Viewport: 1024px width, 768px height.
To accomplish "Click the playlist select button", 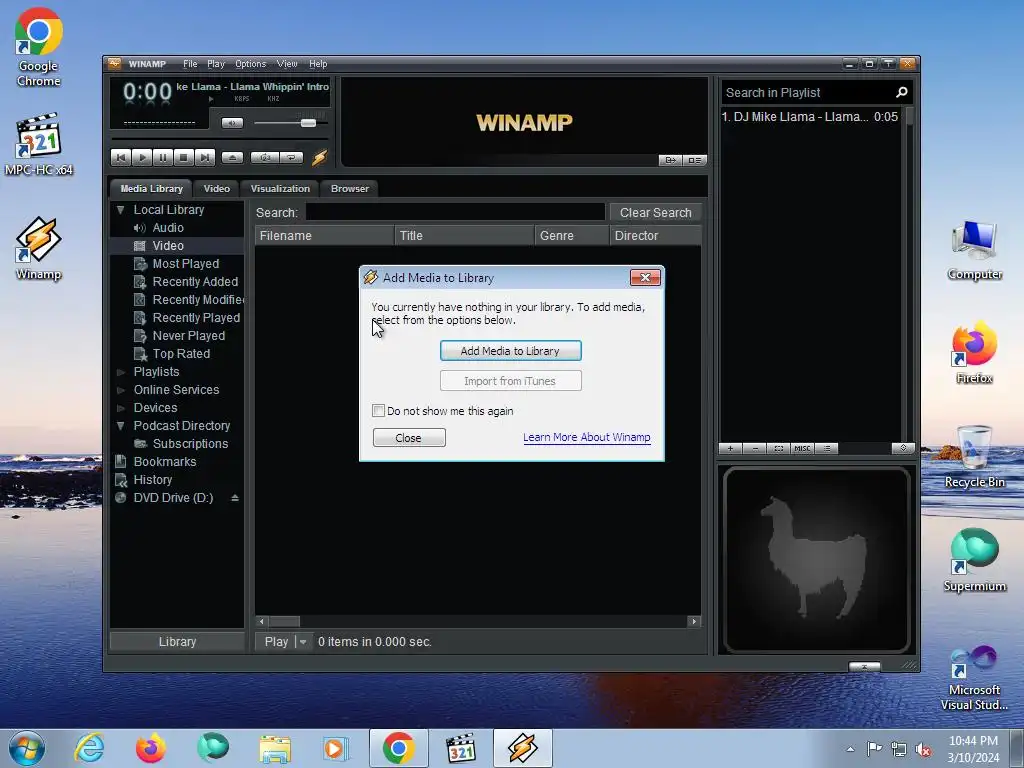I will coord(778,449).
